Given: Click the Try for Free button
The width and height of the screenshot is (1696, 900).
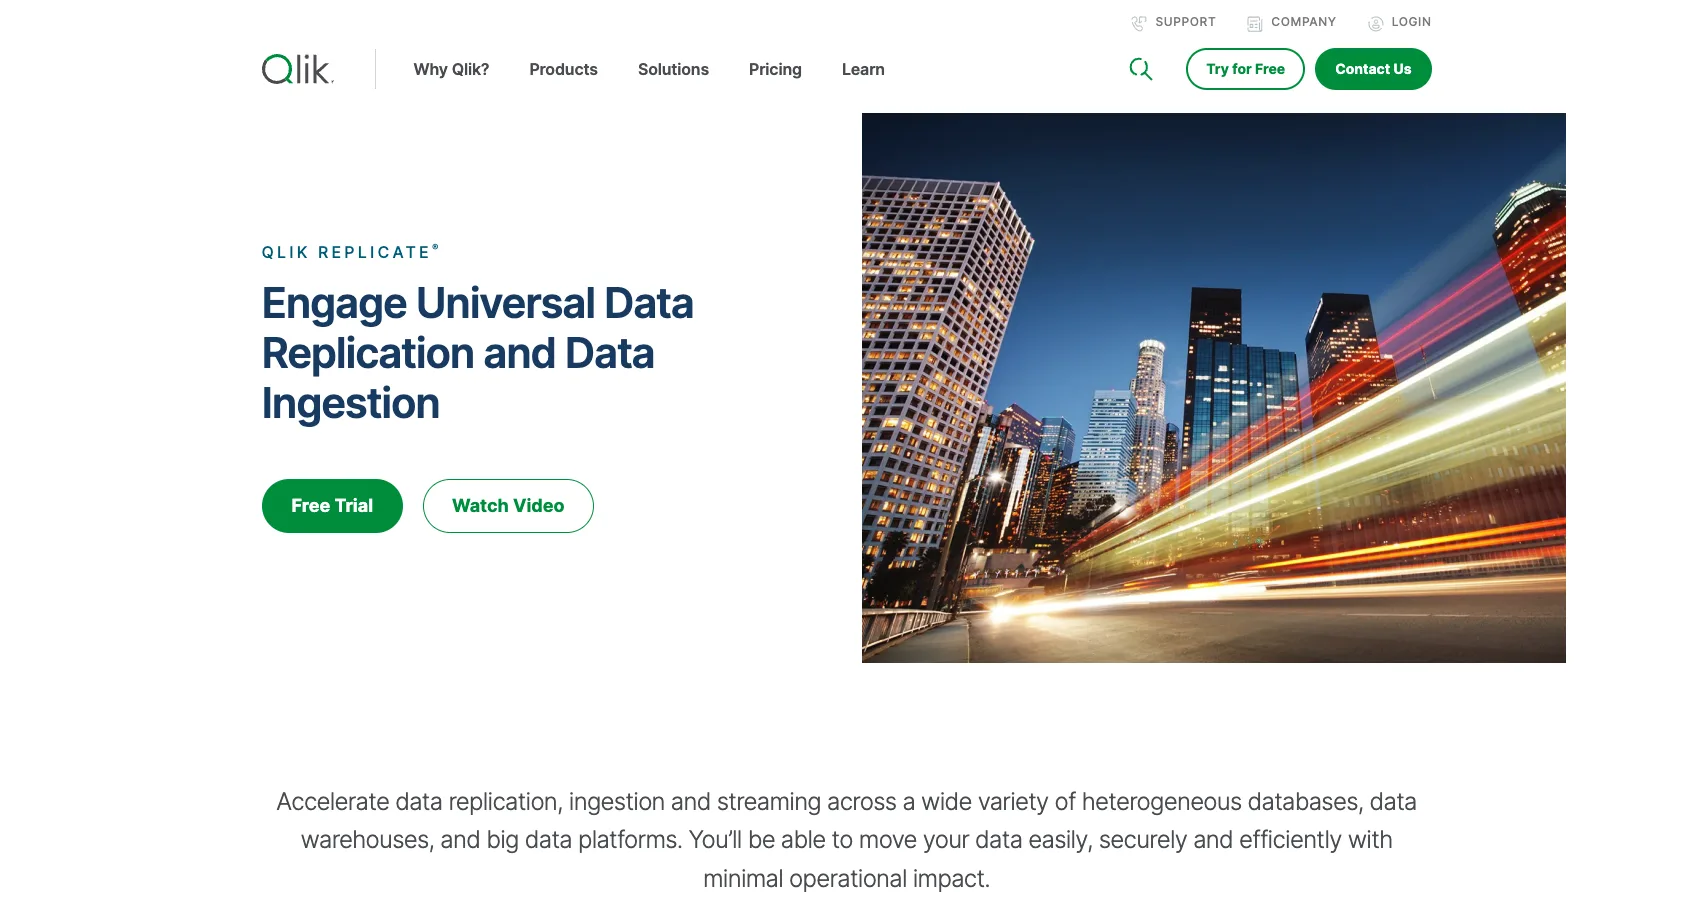Looking at the screenshot, I should 1245,69.
